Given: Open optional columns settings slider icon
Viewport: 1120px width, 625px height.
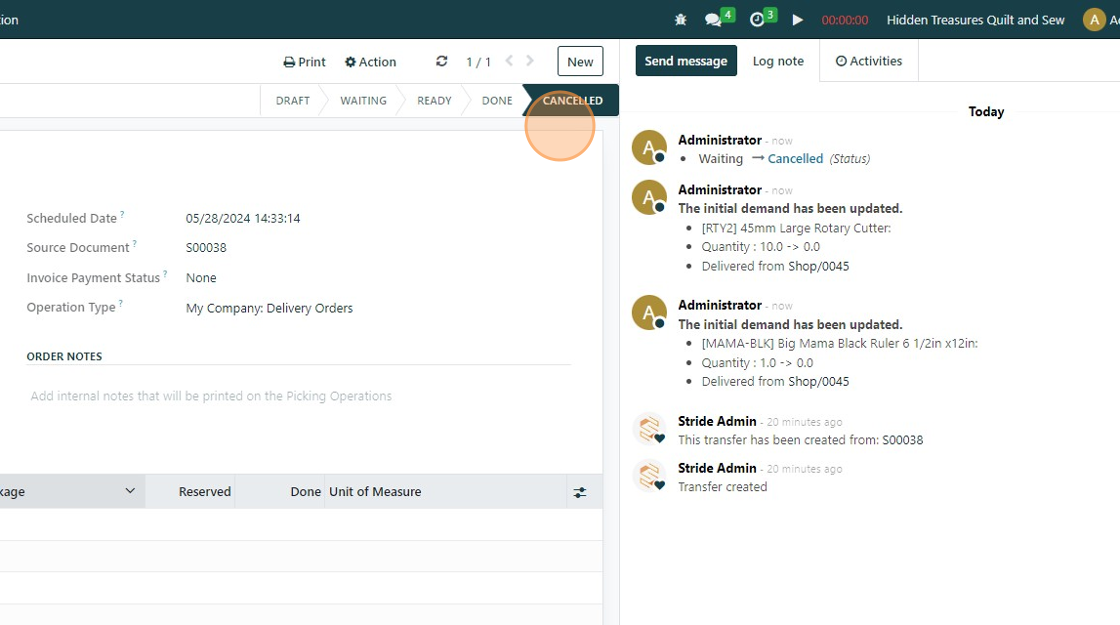Looking at the screenshot, I should [580, 492].
